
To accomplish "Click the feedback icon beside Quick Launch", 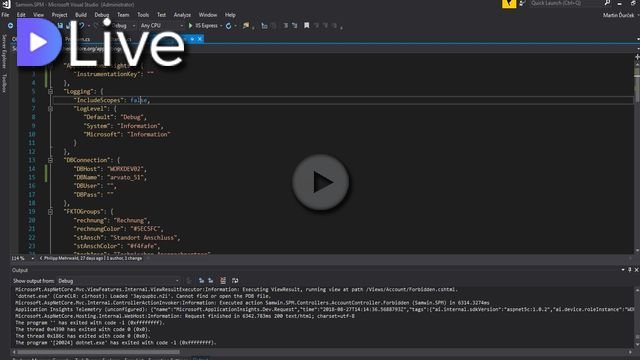I will tap(522, 3).
